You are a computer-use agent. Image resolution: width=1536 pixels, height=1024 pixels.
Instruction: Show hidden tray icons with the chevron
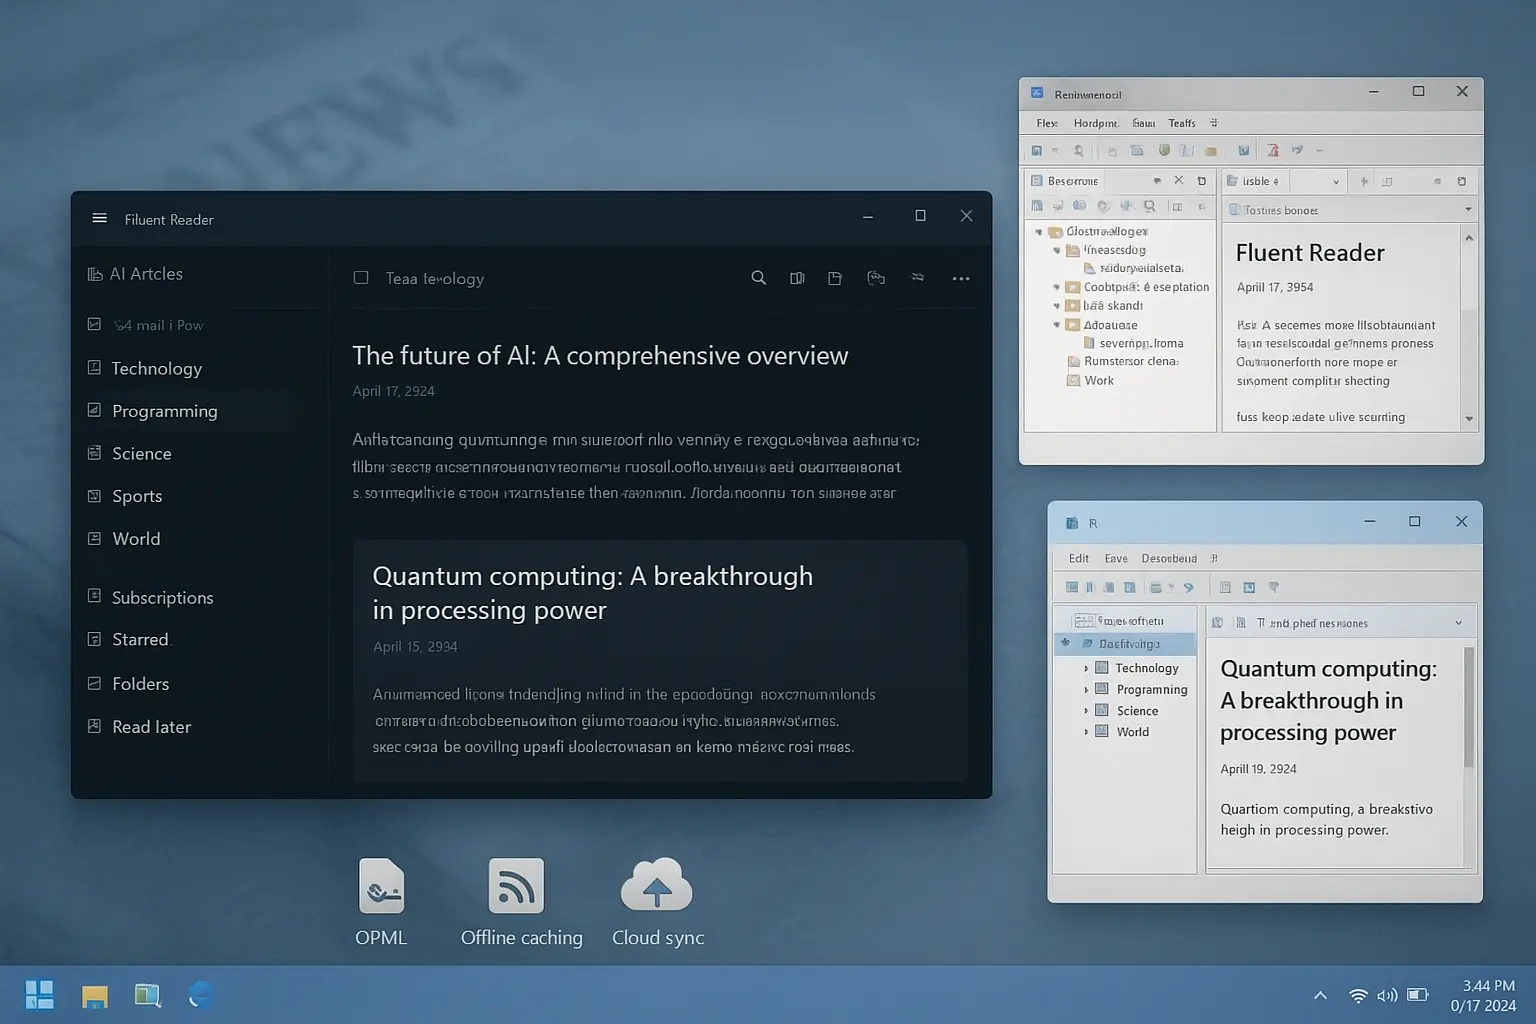pyautogui.click(x=1320, y=995)
